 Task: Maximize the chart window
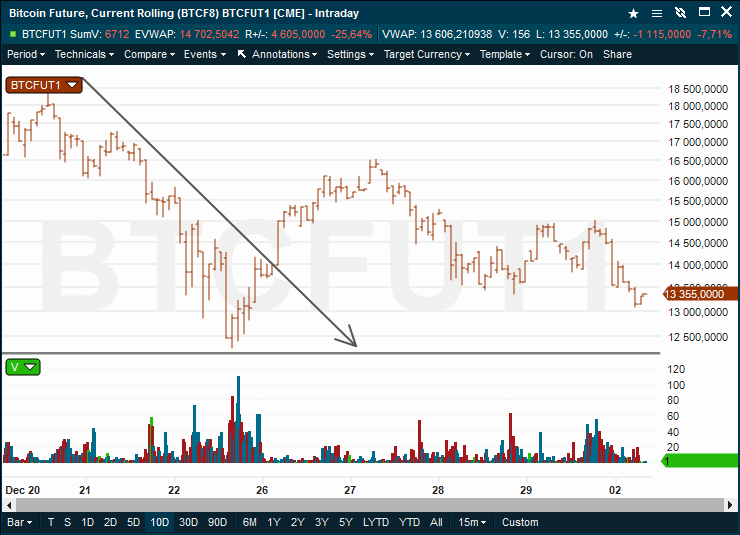coord(704,12)
